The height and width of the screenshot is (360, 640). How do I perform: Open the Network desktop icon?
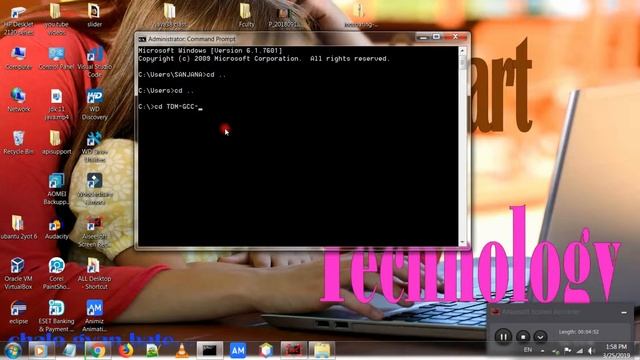click(x=18, y=100)
